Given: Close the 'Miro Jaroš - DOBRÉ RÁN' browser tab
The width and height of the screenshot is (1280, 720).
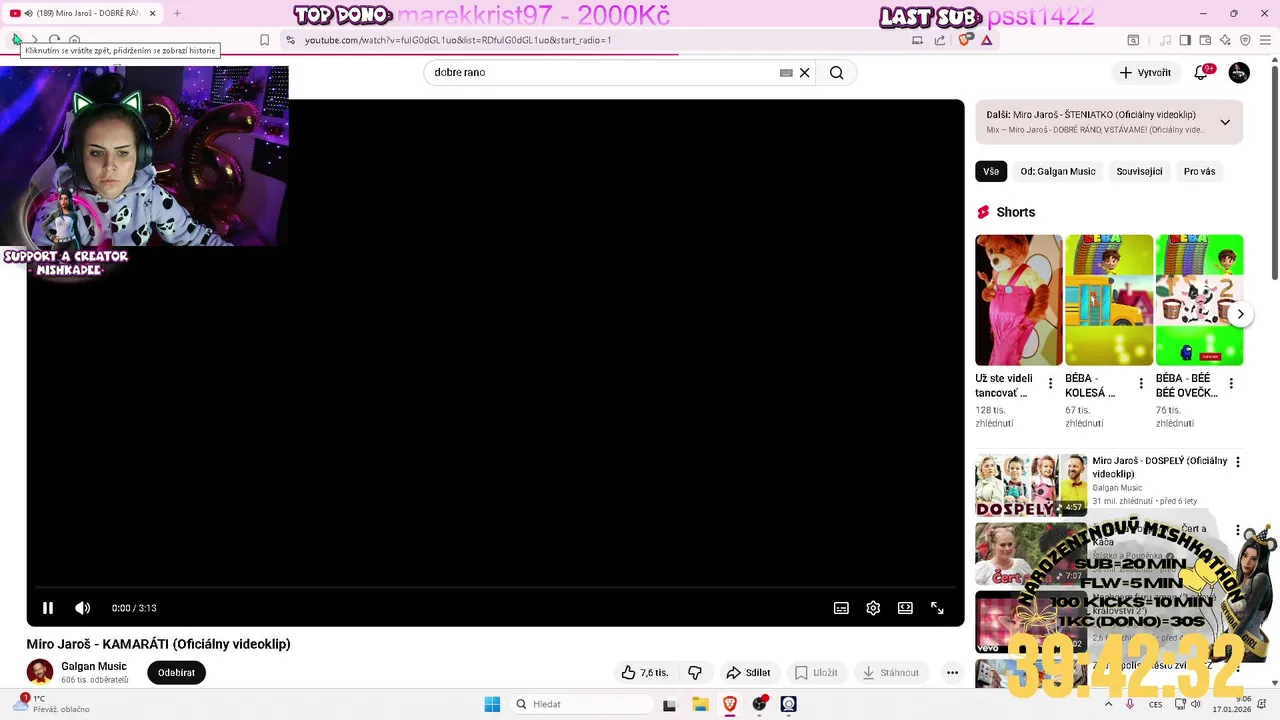Looking at the screenshot, I should (152, 14).
